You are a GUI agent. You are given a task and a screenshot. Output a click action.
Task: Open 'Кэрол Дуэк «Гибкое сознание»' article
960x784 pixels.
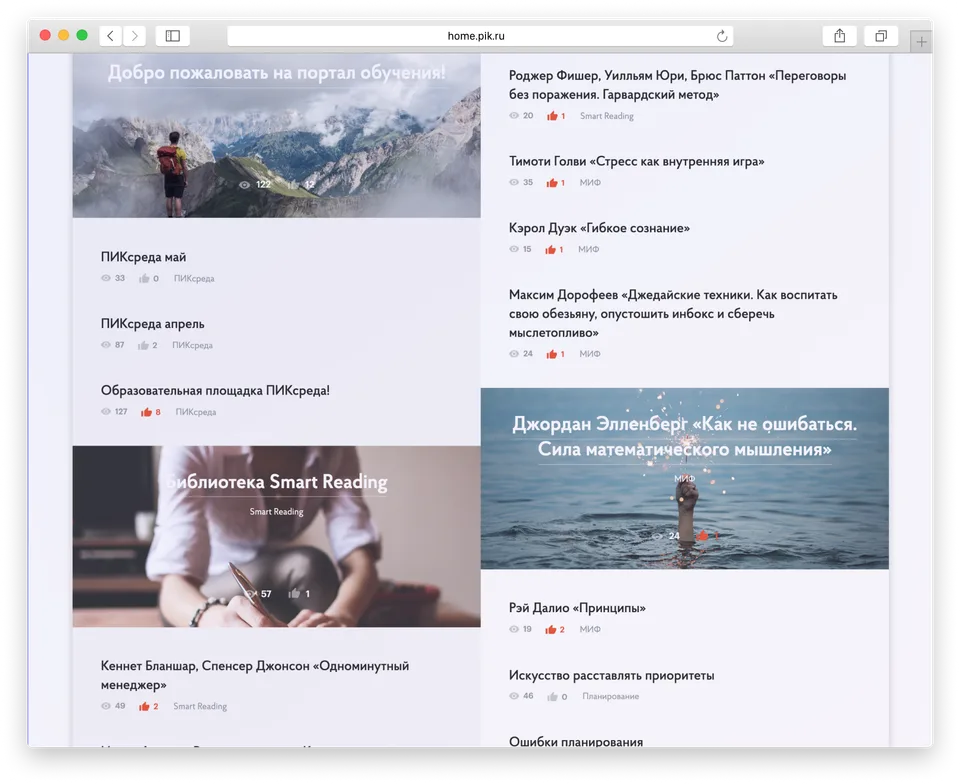coord(599,228)
